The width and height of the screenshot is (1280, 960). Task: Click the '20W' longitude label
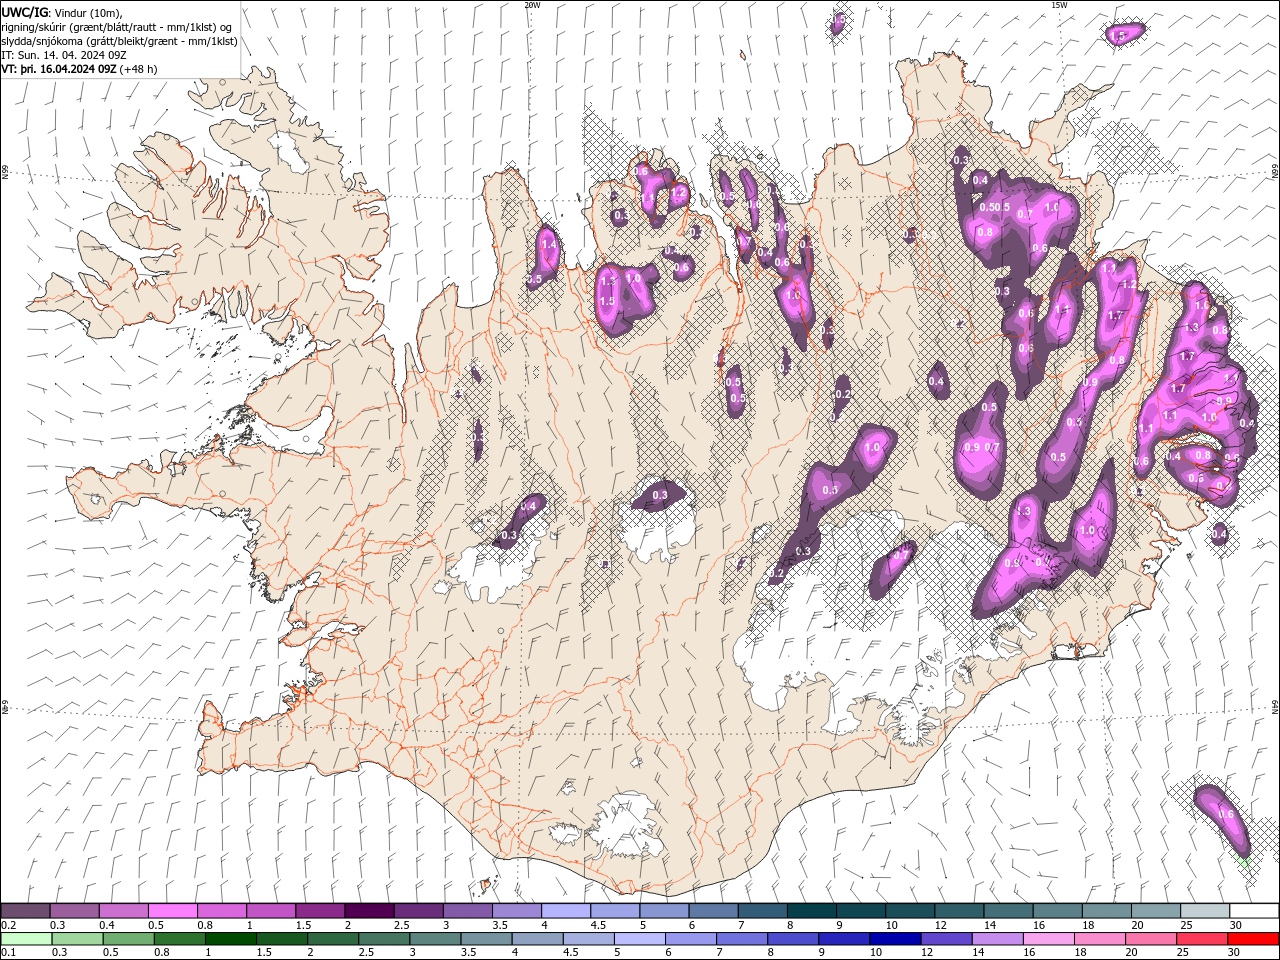pos(532,5)
